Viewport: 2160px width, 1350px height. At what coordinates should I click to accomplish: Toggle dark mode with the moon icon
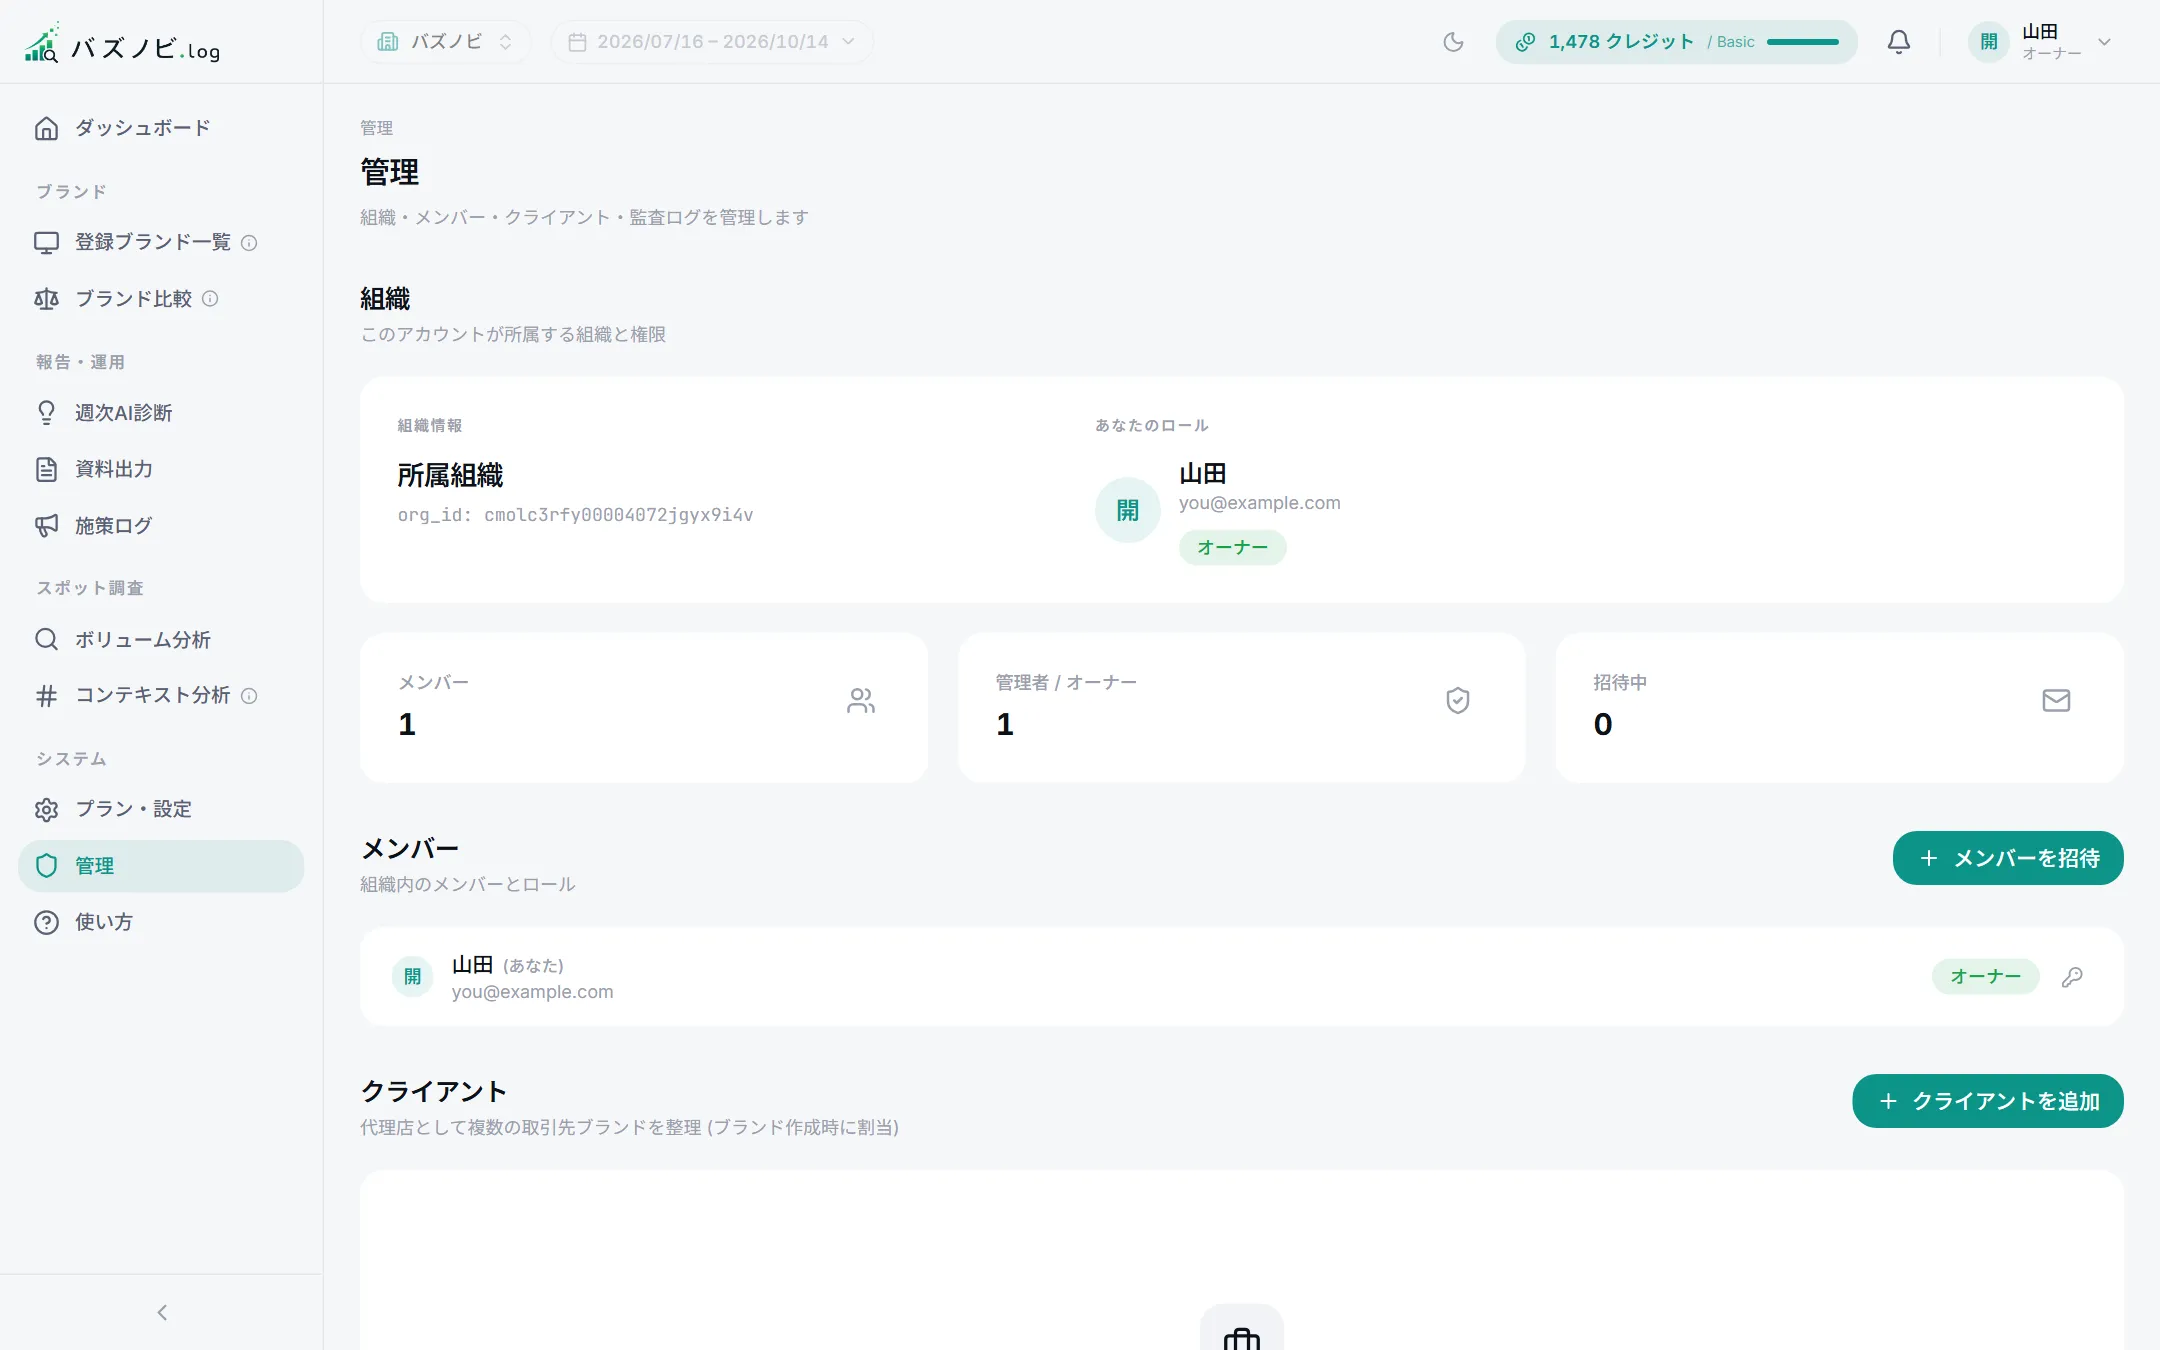(x=1453, y=42)
